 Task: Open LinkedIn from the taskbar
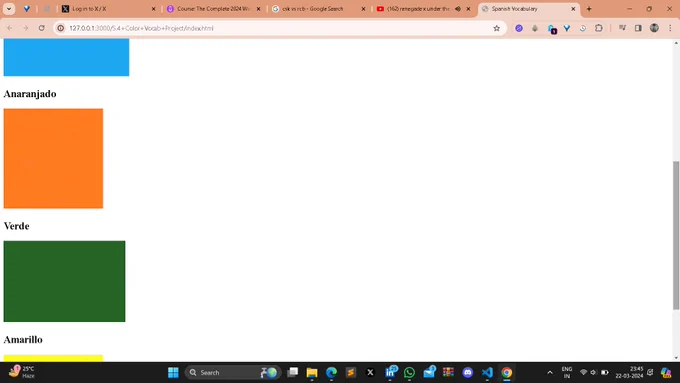pos(390,372)
